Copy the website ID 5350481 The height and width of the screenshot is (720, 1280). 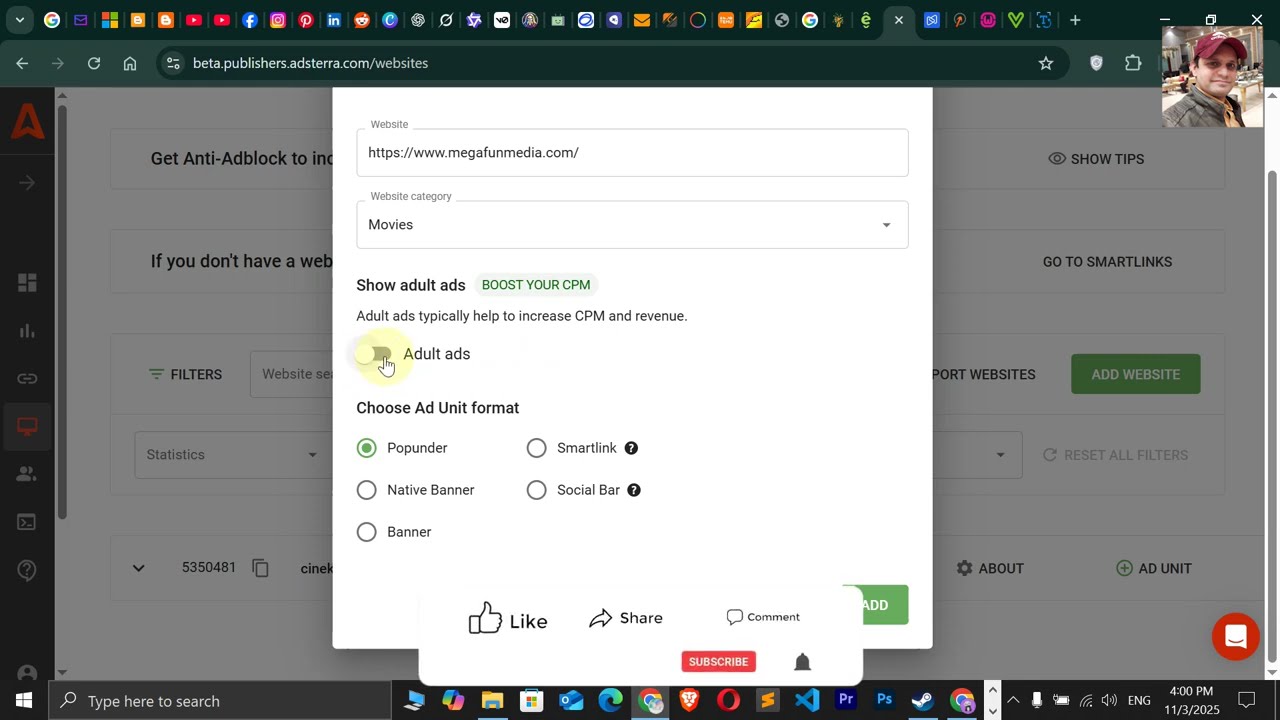click(x=261, y=568)
